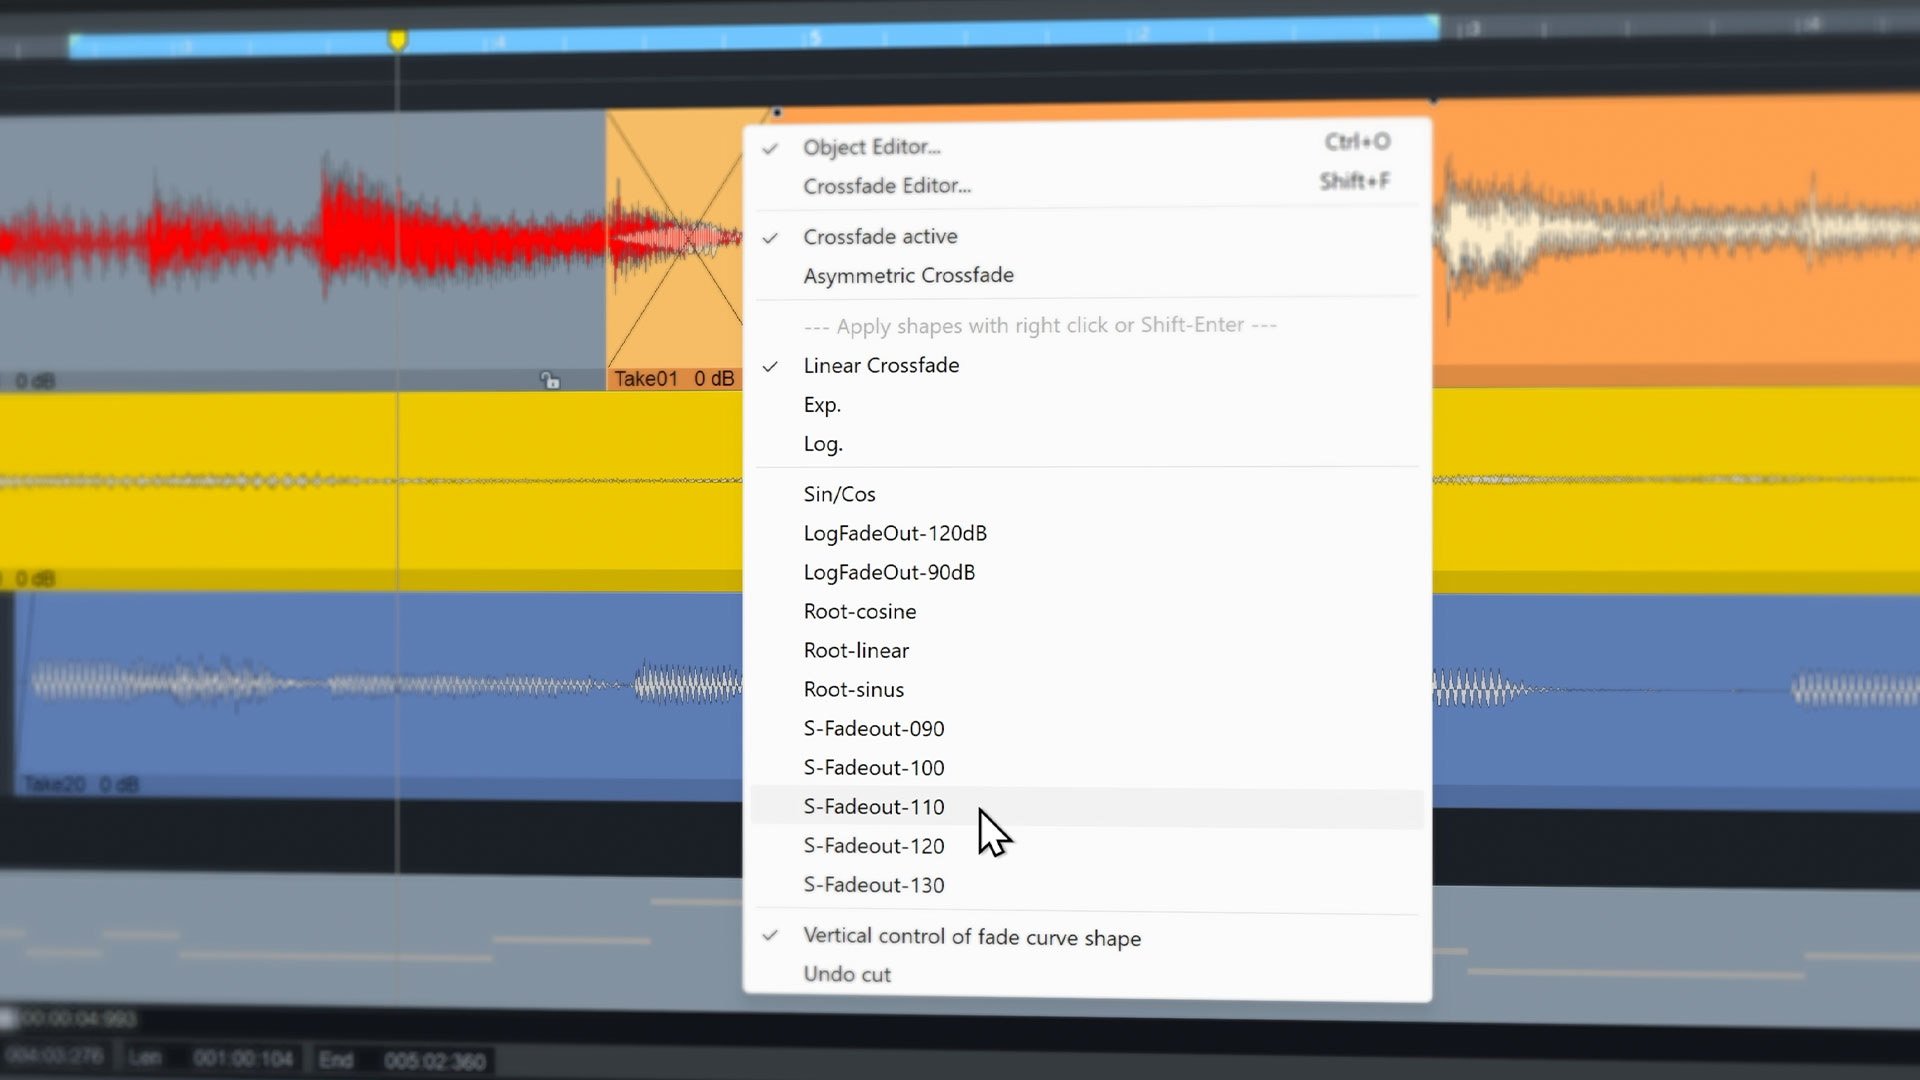Viewport: 1920px width, 1080px height.
Task: Apply the Root-cosine crossfade
Action: pos(860,611)
